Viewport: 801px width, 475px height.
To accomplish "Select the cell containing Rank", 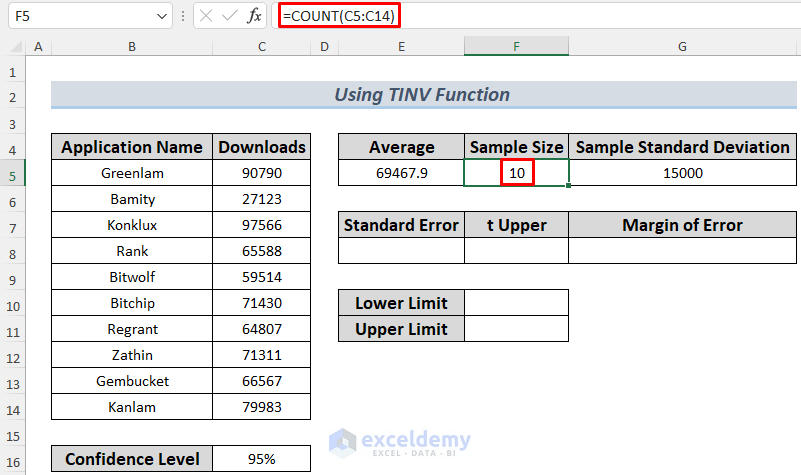I will [x=132, y=251].
